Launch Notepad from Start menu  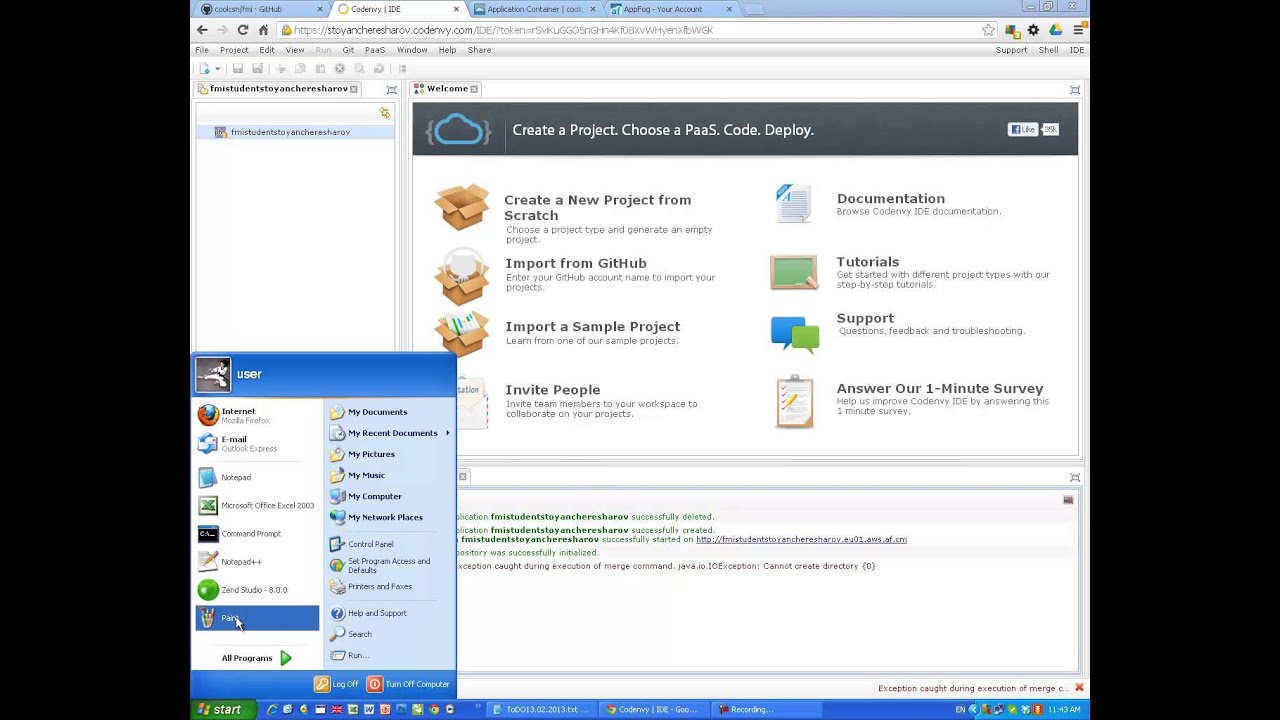pyautogui.click(x=257, y=477)
